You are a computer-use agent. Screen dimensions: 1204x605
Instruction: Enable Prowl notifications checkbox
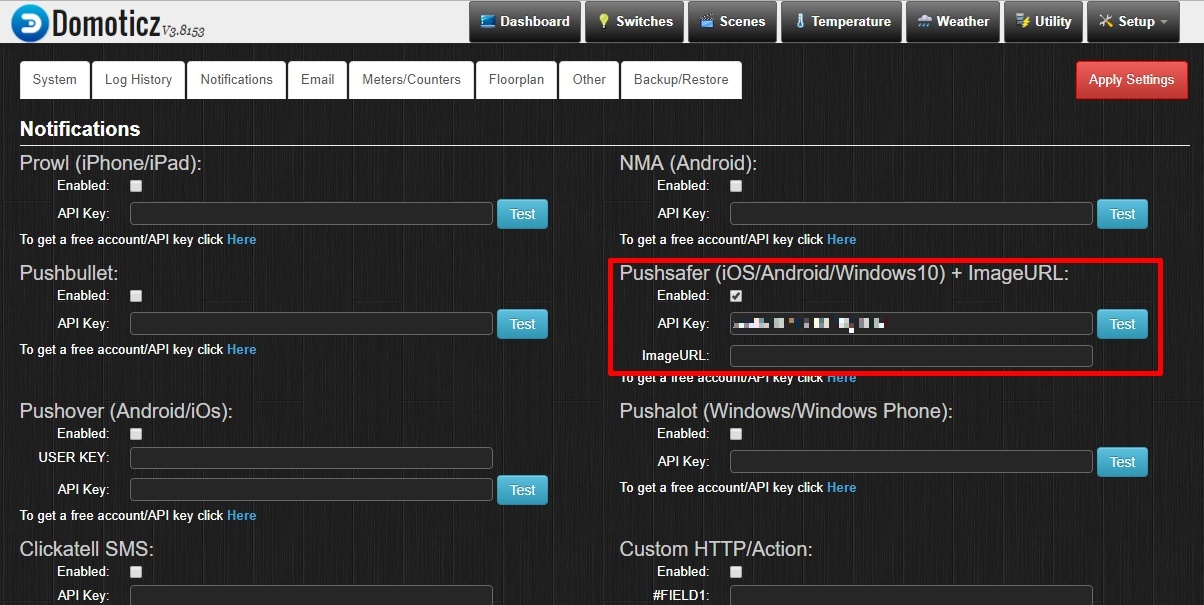pyautogui.click(x=136, y=186)
